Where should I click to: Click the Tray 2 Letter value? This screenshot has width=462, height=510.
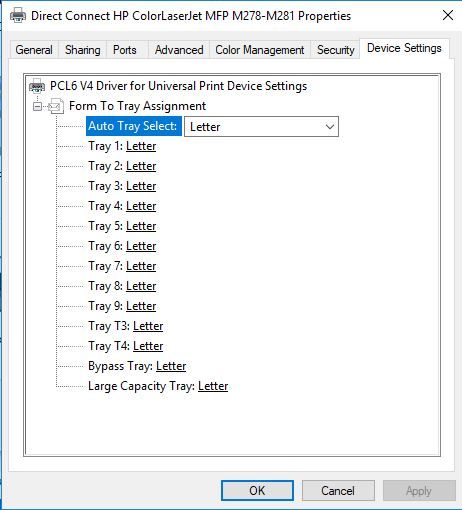[x=141, y=166]
